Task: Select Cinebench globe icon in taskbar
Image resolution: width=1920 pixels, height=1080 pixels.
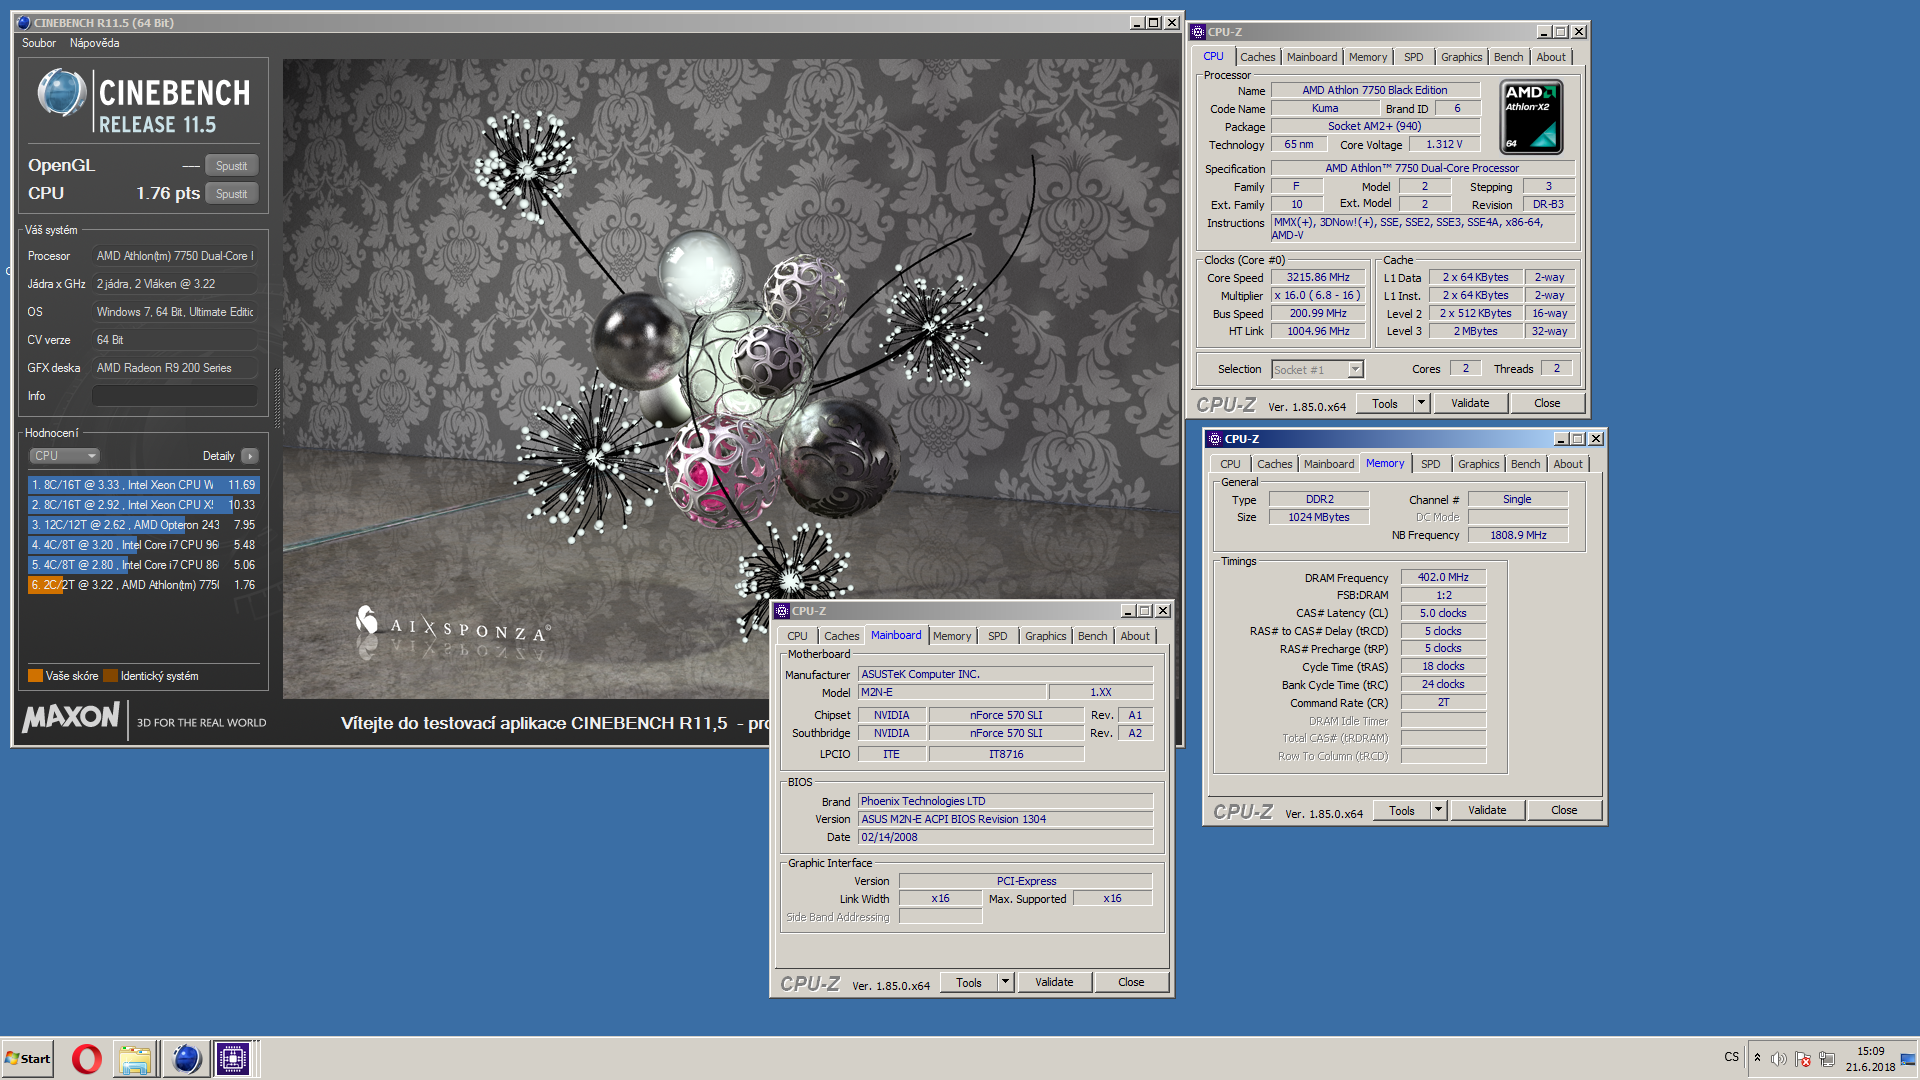Action: (186, 1058)
